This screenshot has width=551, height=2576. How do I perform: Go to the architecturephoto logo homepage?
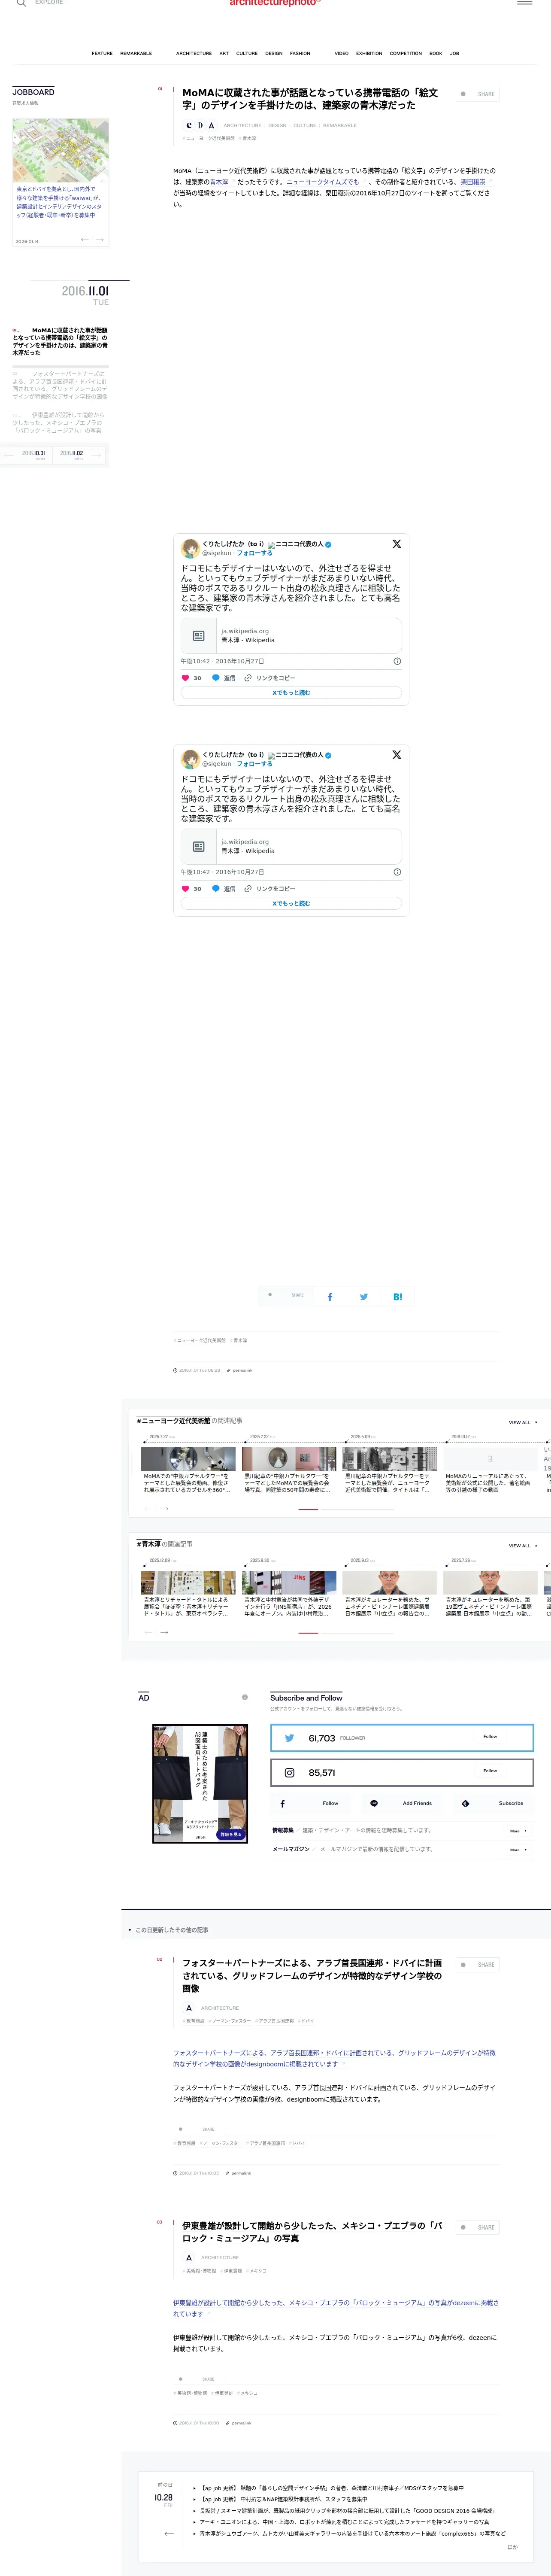(x=274, y=3)
